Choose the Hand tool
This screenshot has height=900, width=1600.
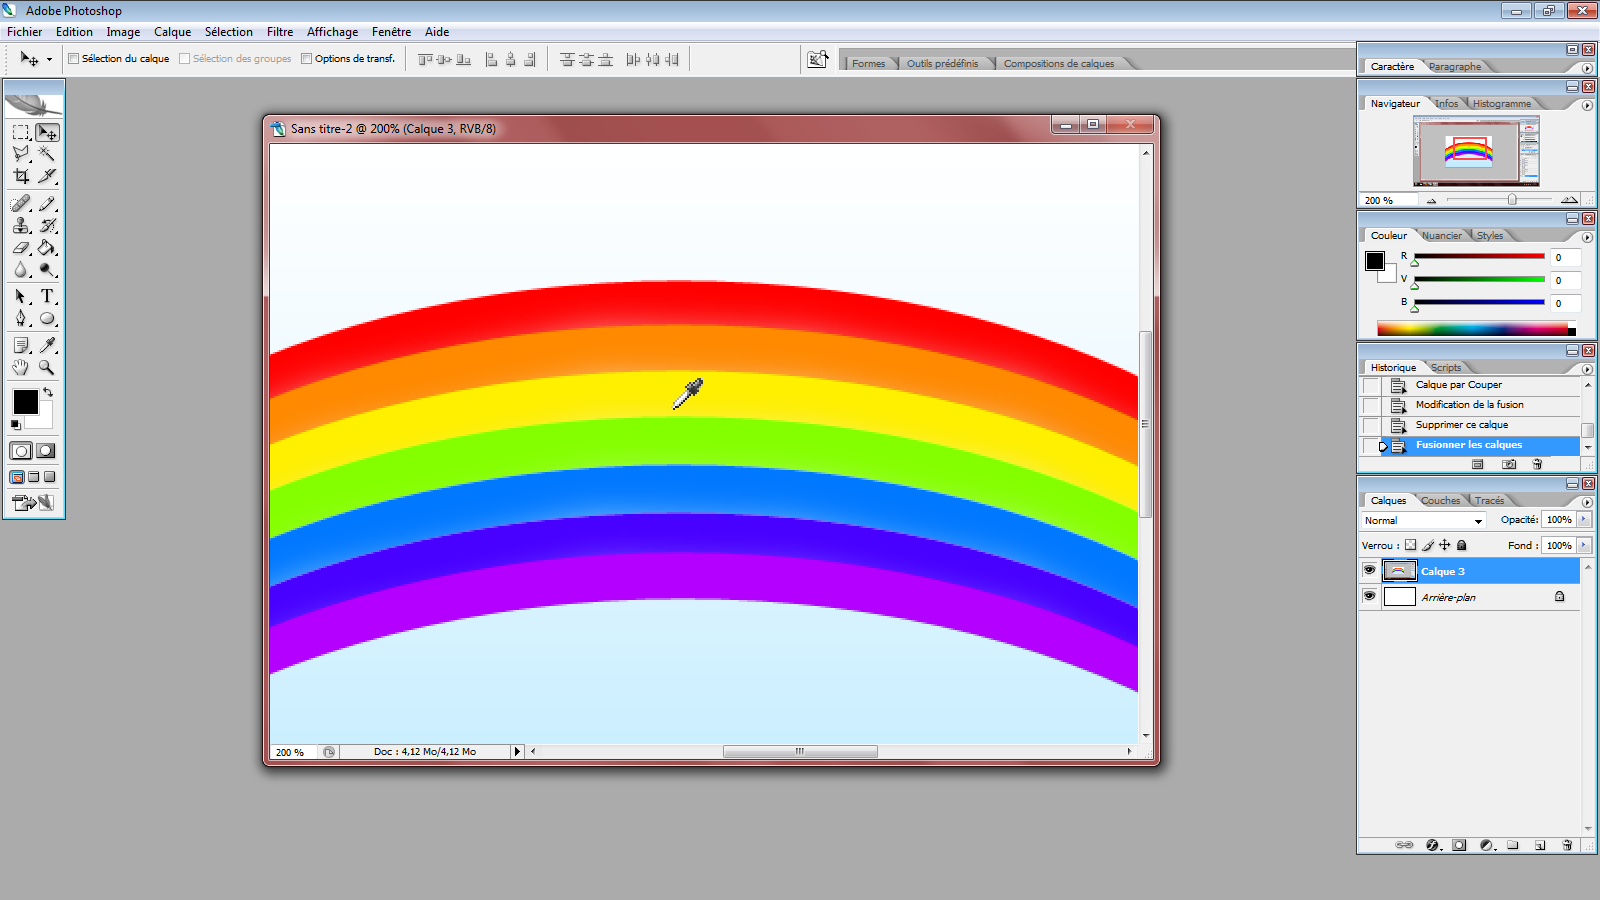21,367
